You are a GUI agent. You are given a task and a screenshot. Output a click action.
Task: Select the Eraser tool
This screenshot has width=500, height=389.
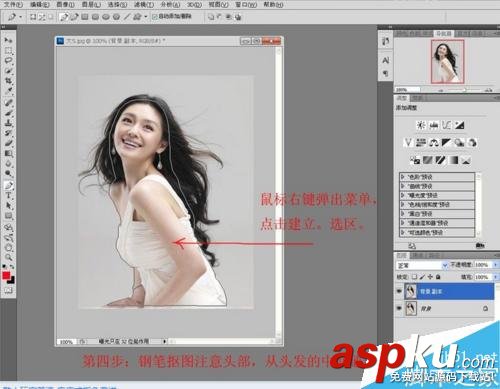(x=8, y=143)
